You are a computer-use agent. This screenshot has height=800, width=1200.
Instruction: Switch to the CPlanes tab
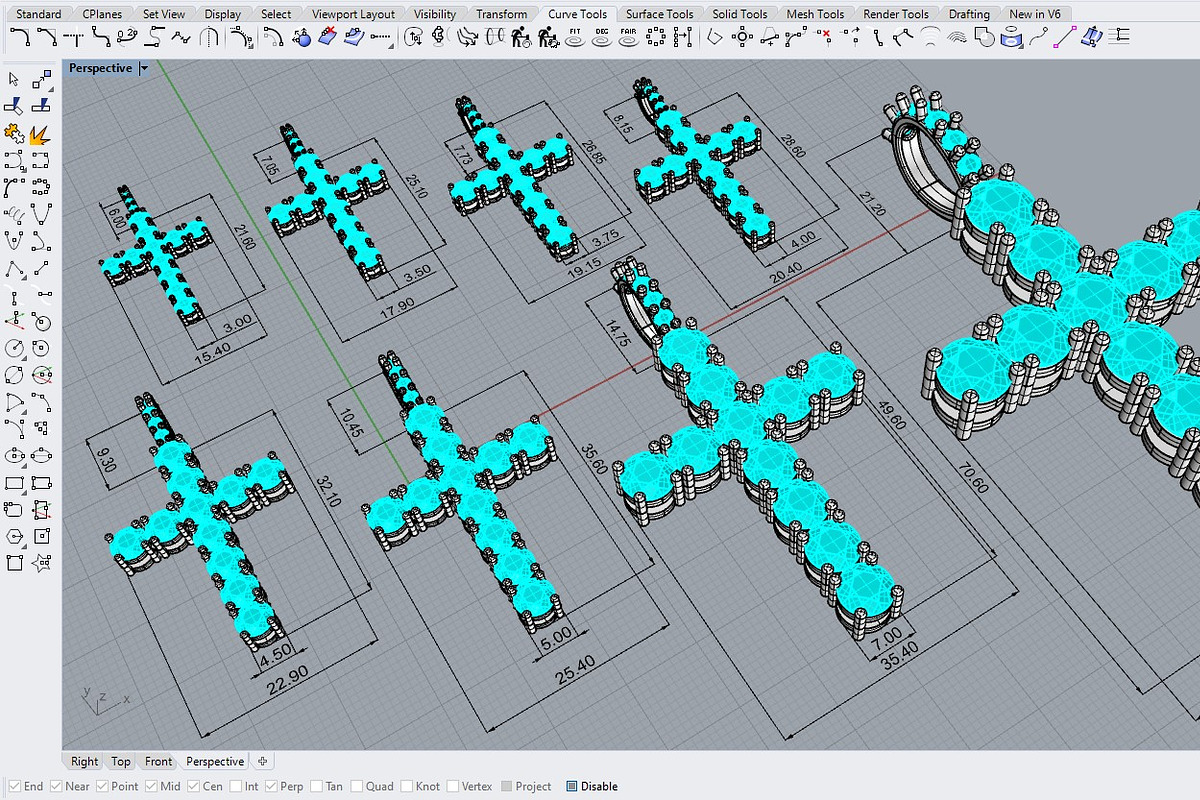pos(101,14)
